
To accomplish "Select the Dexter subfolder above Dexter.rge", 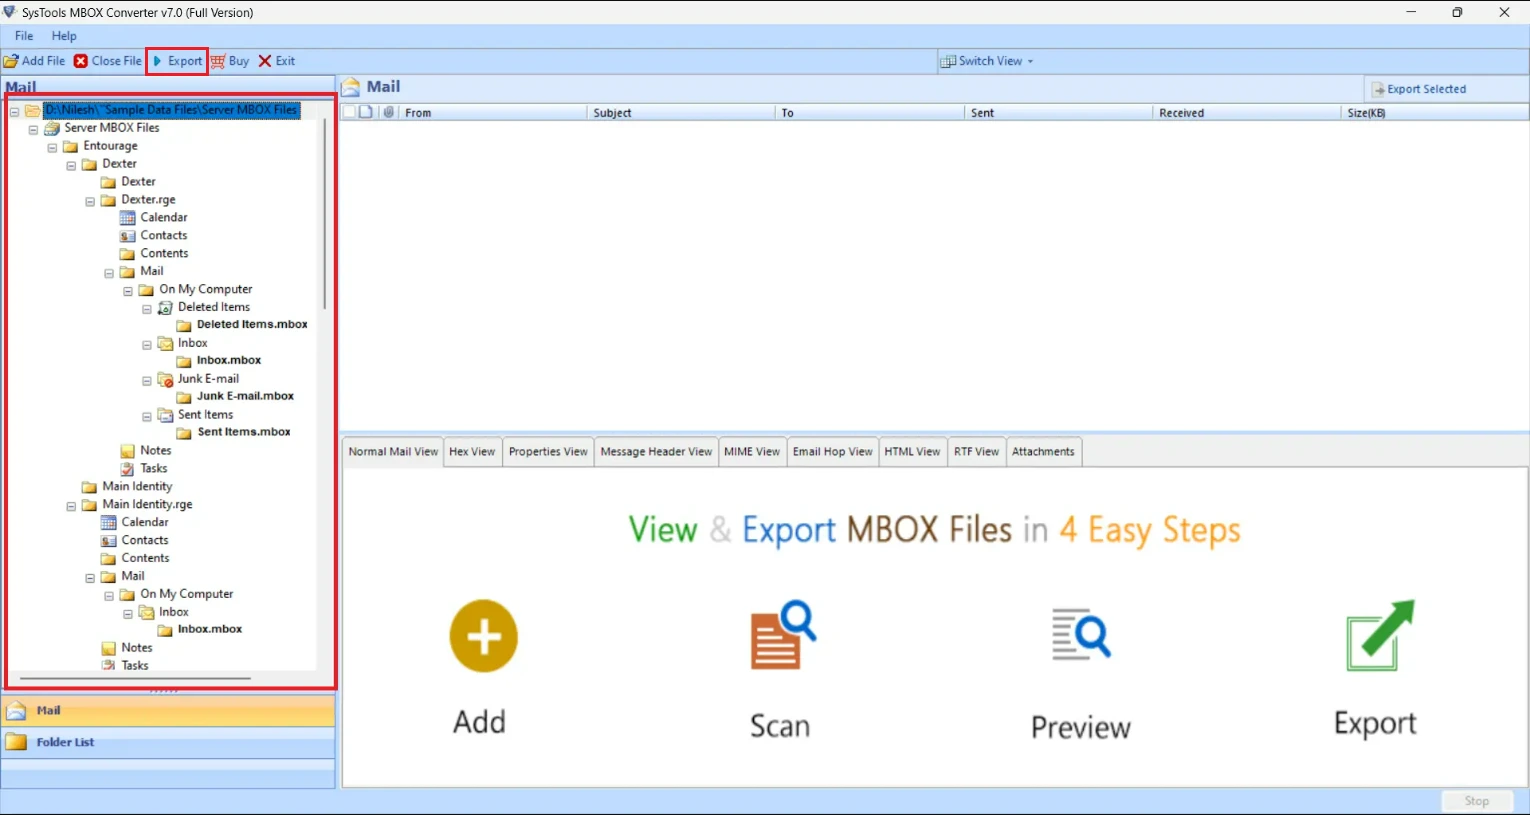I will pyautogui.click(x=138, y=182).
